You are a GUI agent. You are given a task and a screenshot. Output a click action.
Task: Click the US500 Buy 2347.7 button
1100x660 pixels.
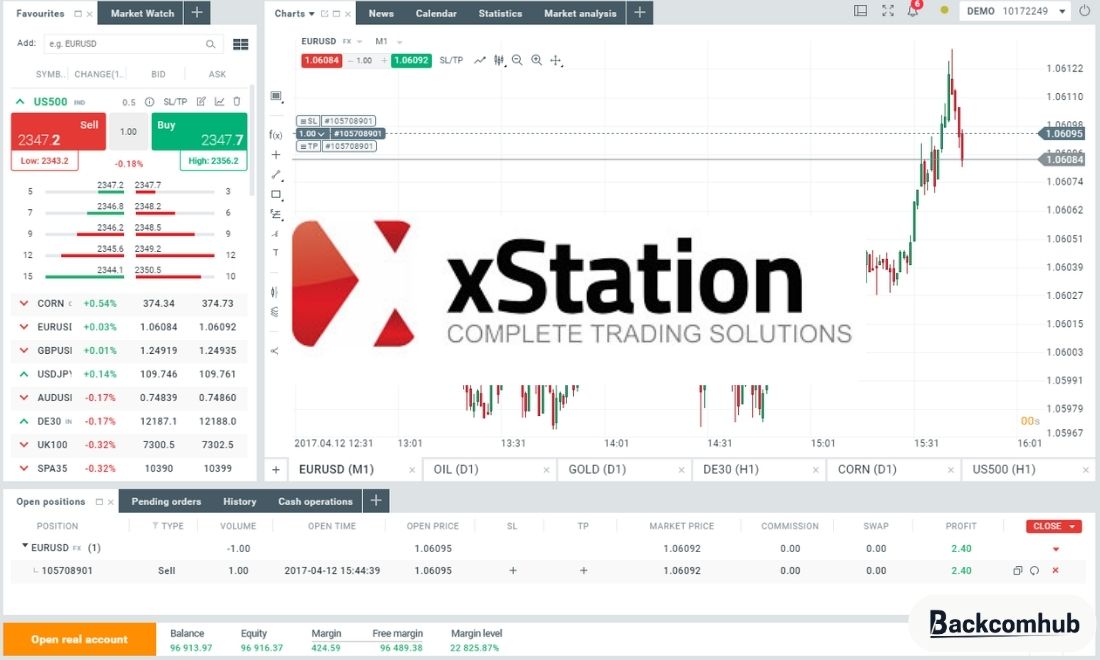click(199, 132)
